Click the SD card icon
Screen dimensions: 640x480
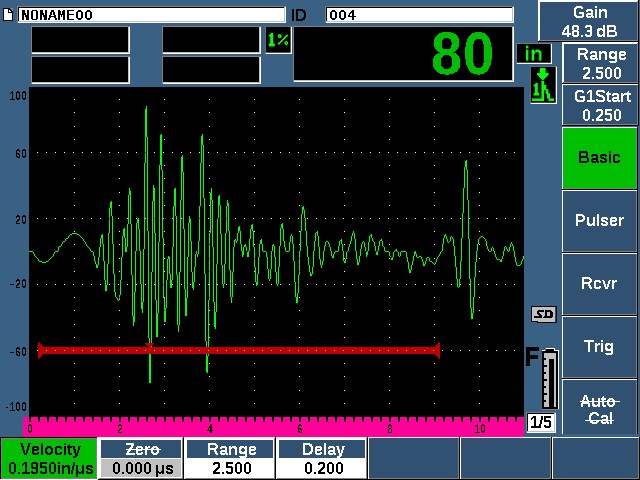click(x=543, y=315)
